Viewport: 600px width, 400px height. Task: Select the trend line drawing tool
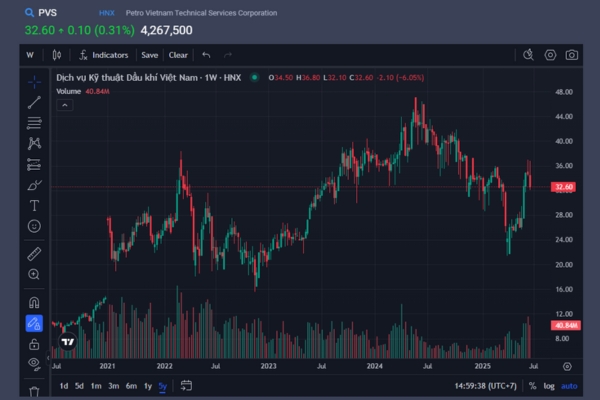[x=34, y=103]
